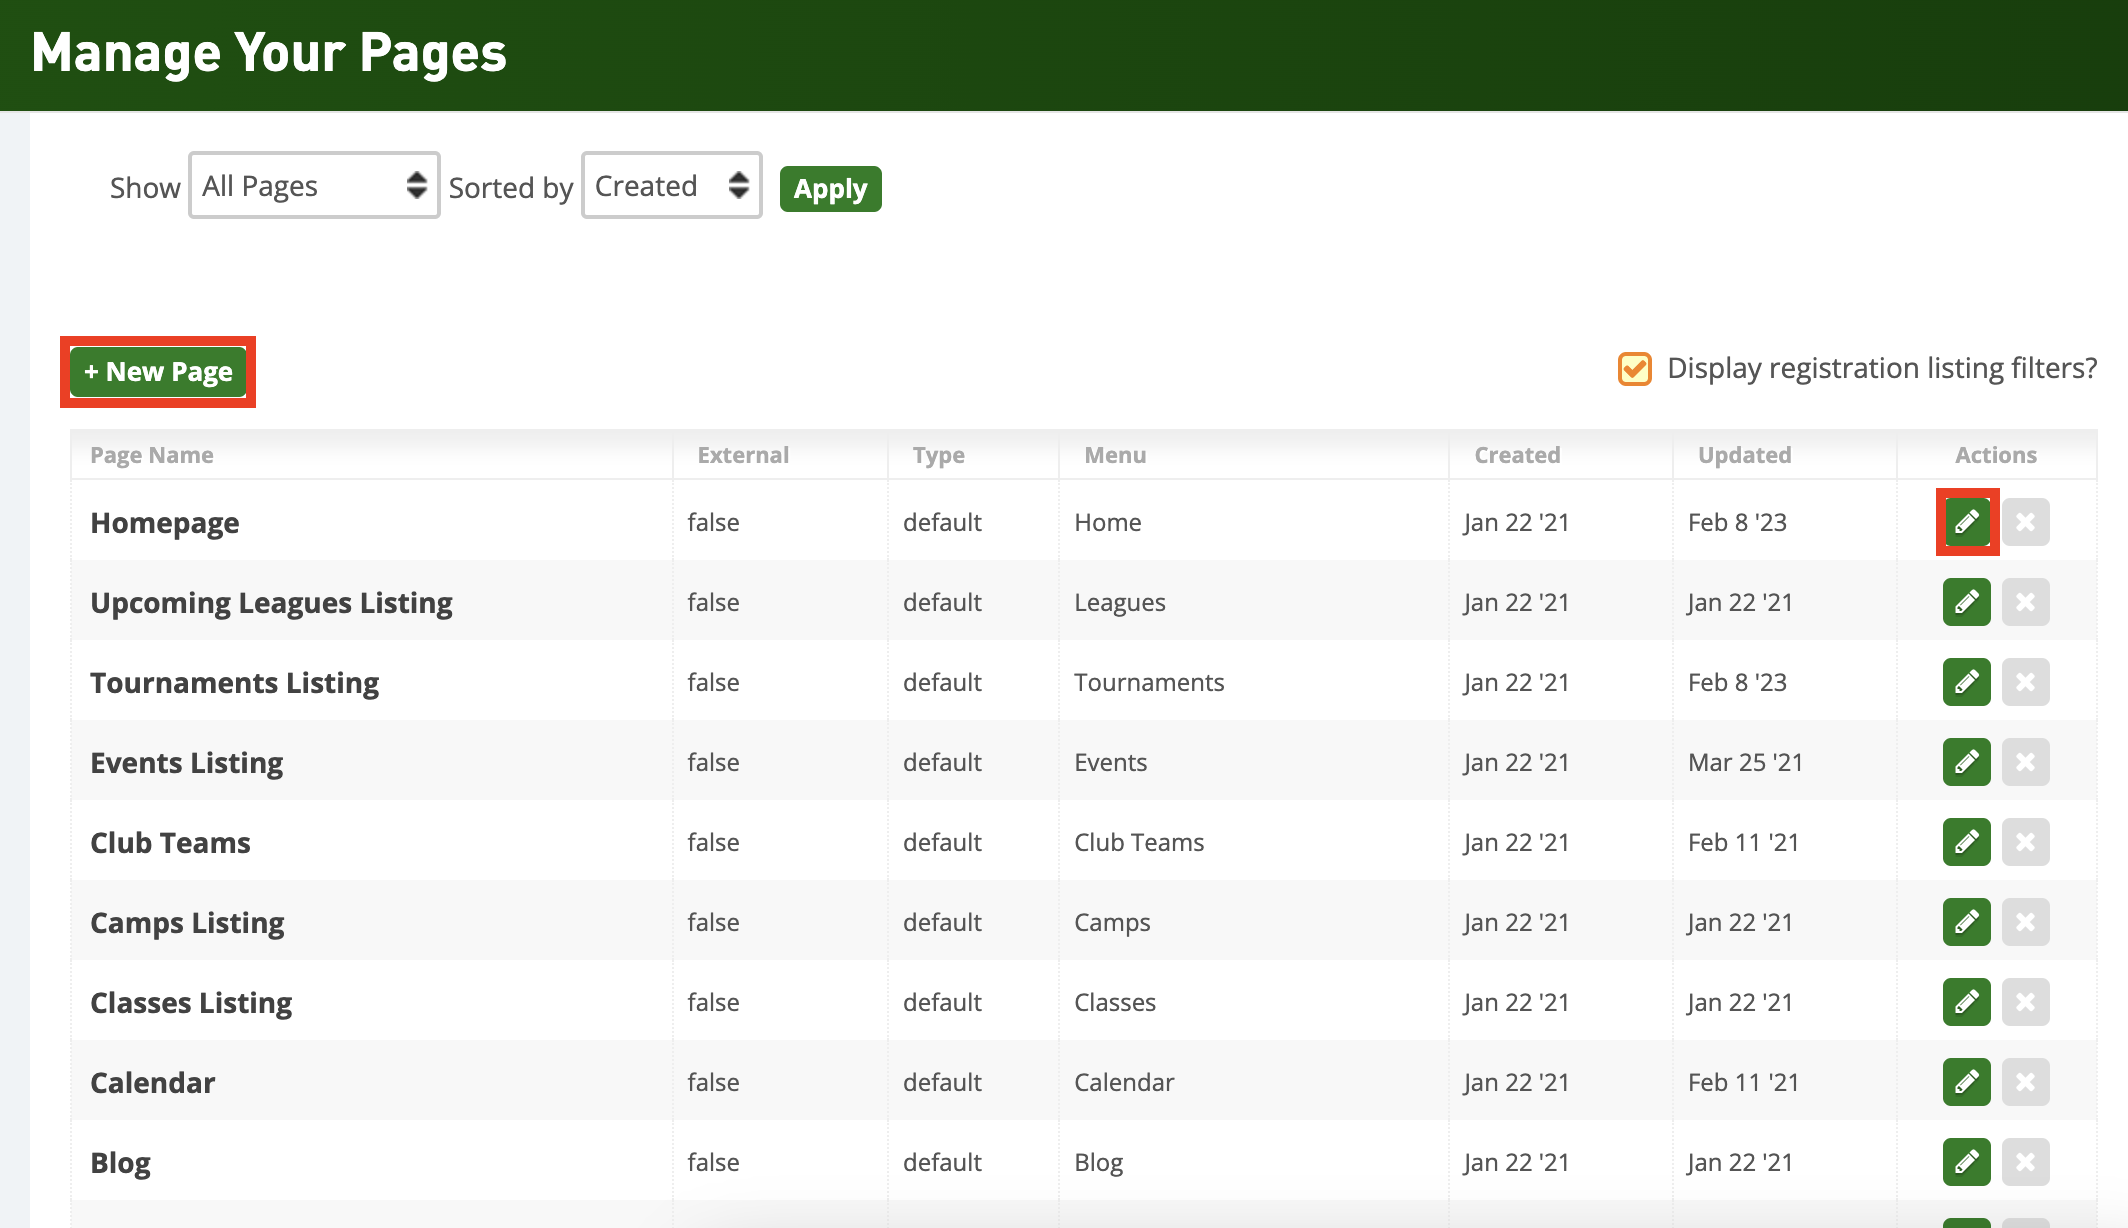Edit the Calendar page
The image size is (2128, 1228).
click(1966, 1082)
